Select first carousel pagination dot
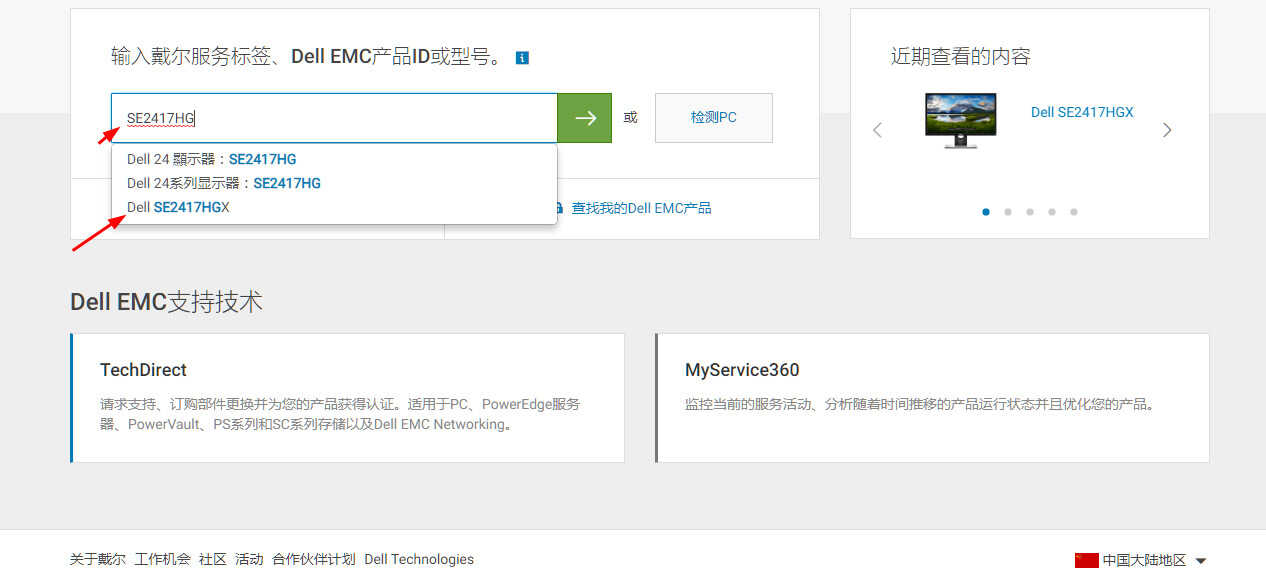 (x=986, y=212)
